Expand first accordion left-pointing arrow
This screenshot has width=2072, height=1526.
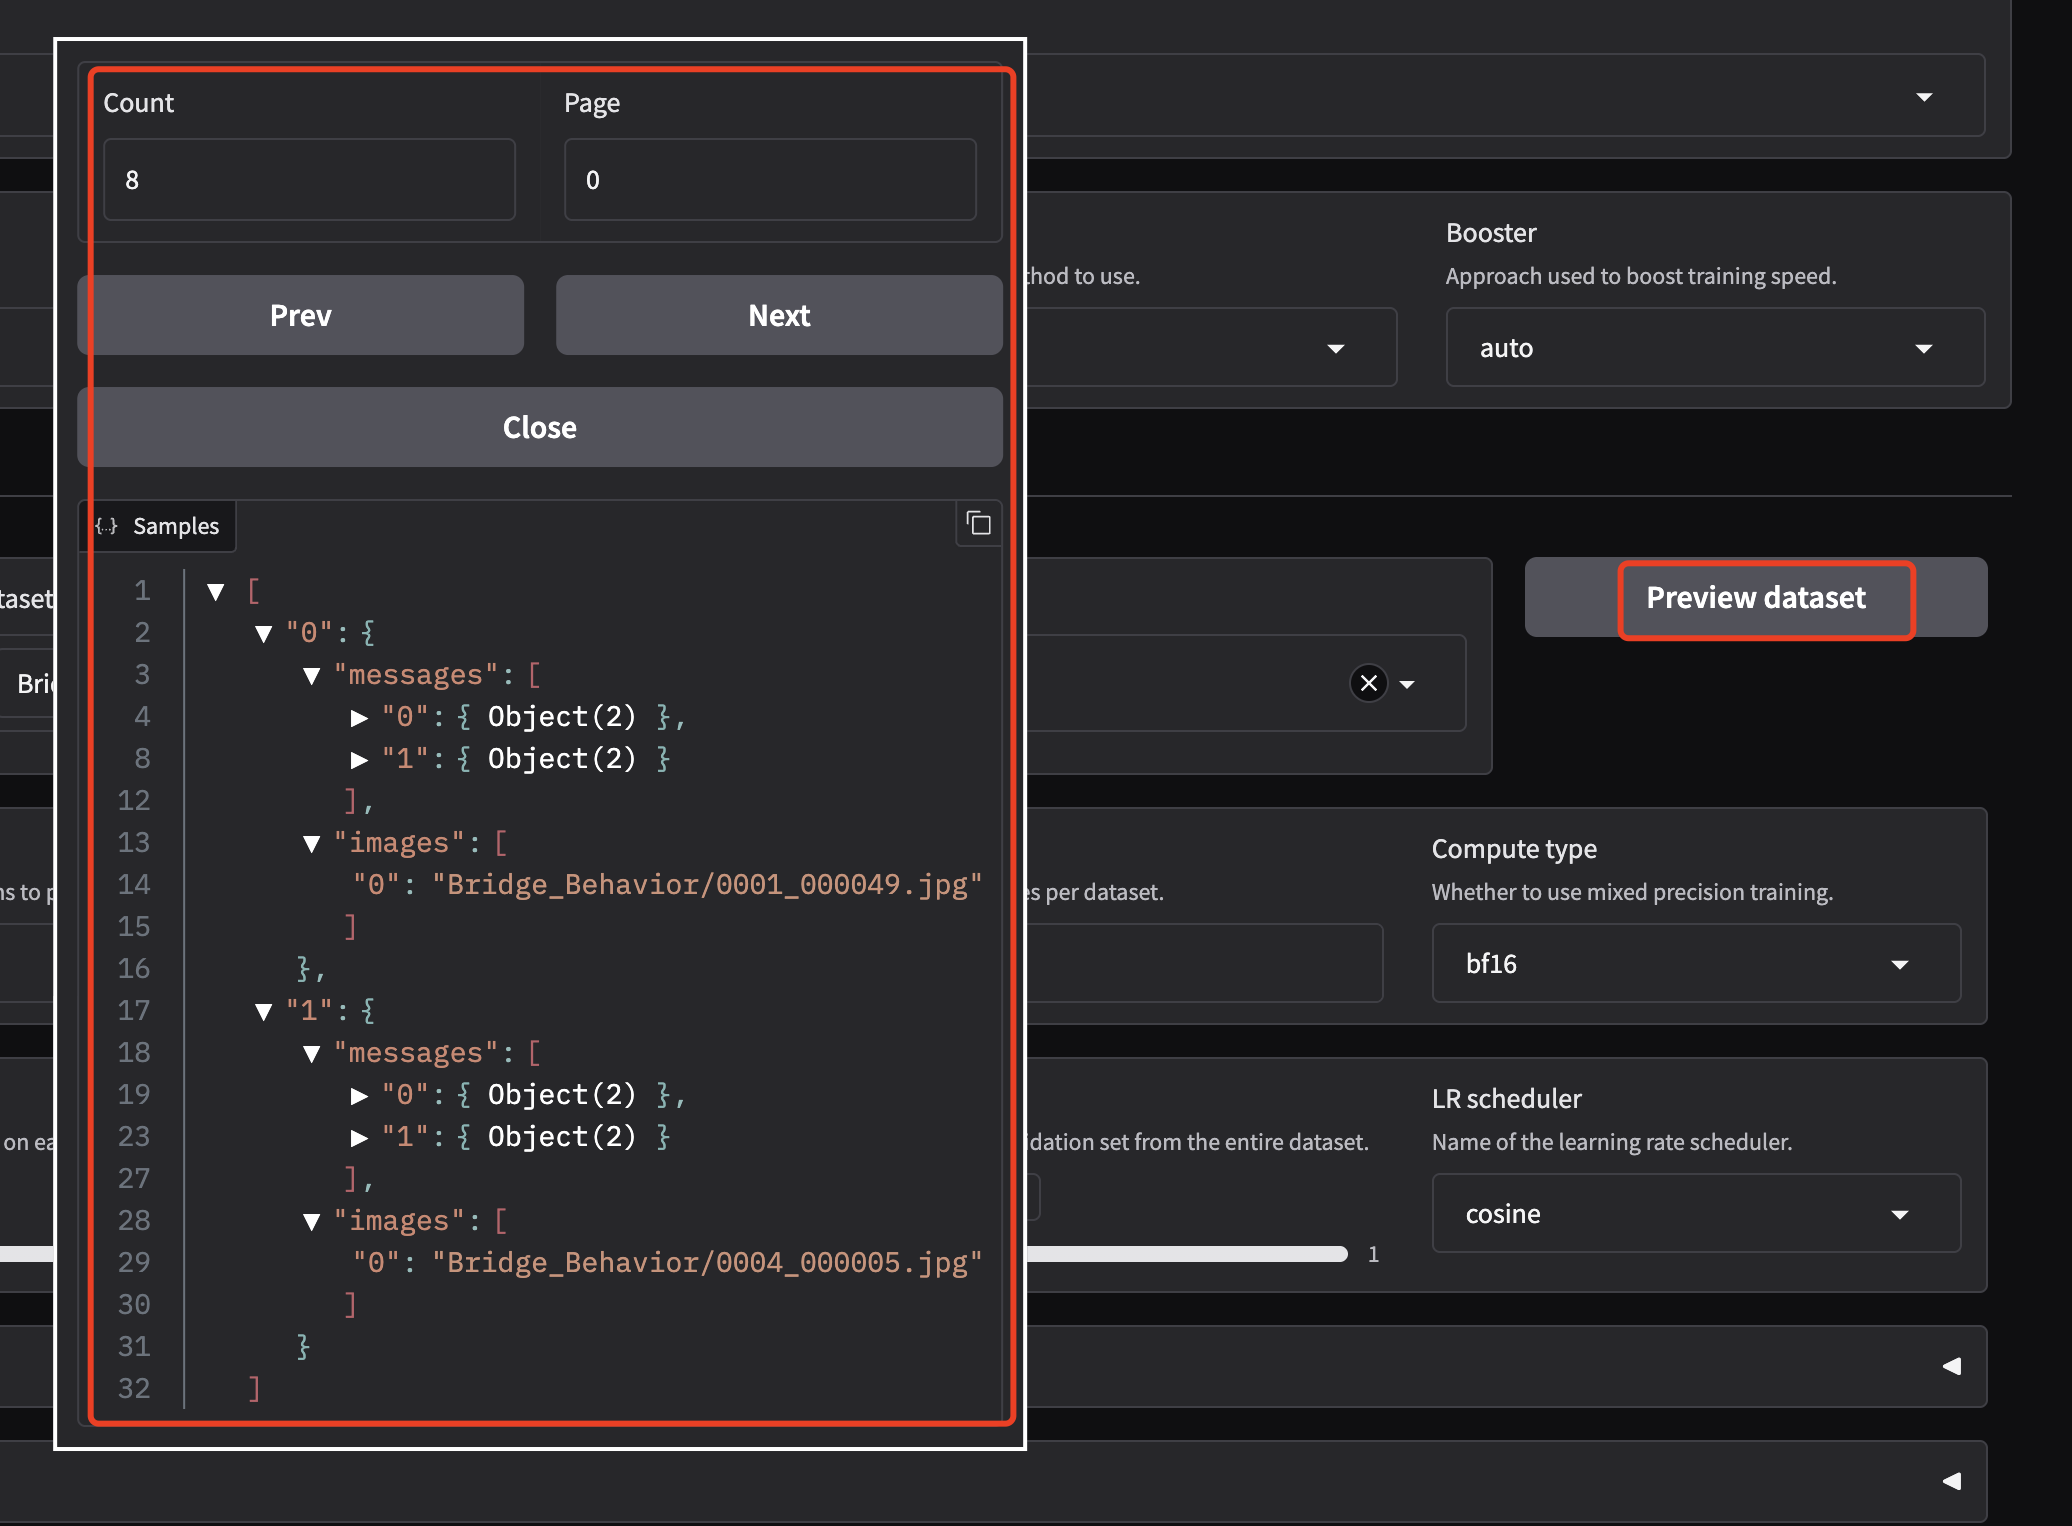tap(1951, 1366)
